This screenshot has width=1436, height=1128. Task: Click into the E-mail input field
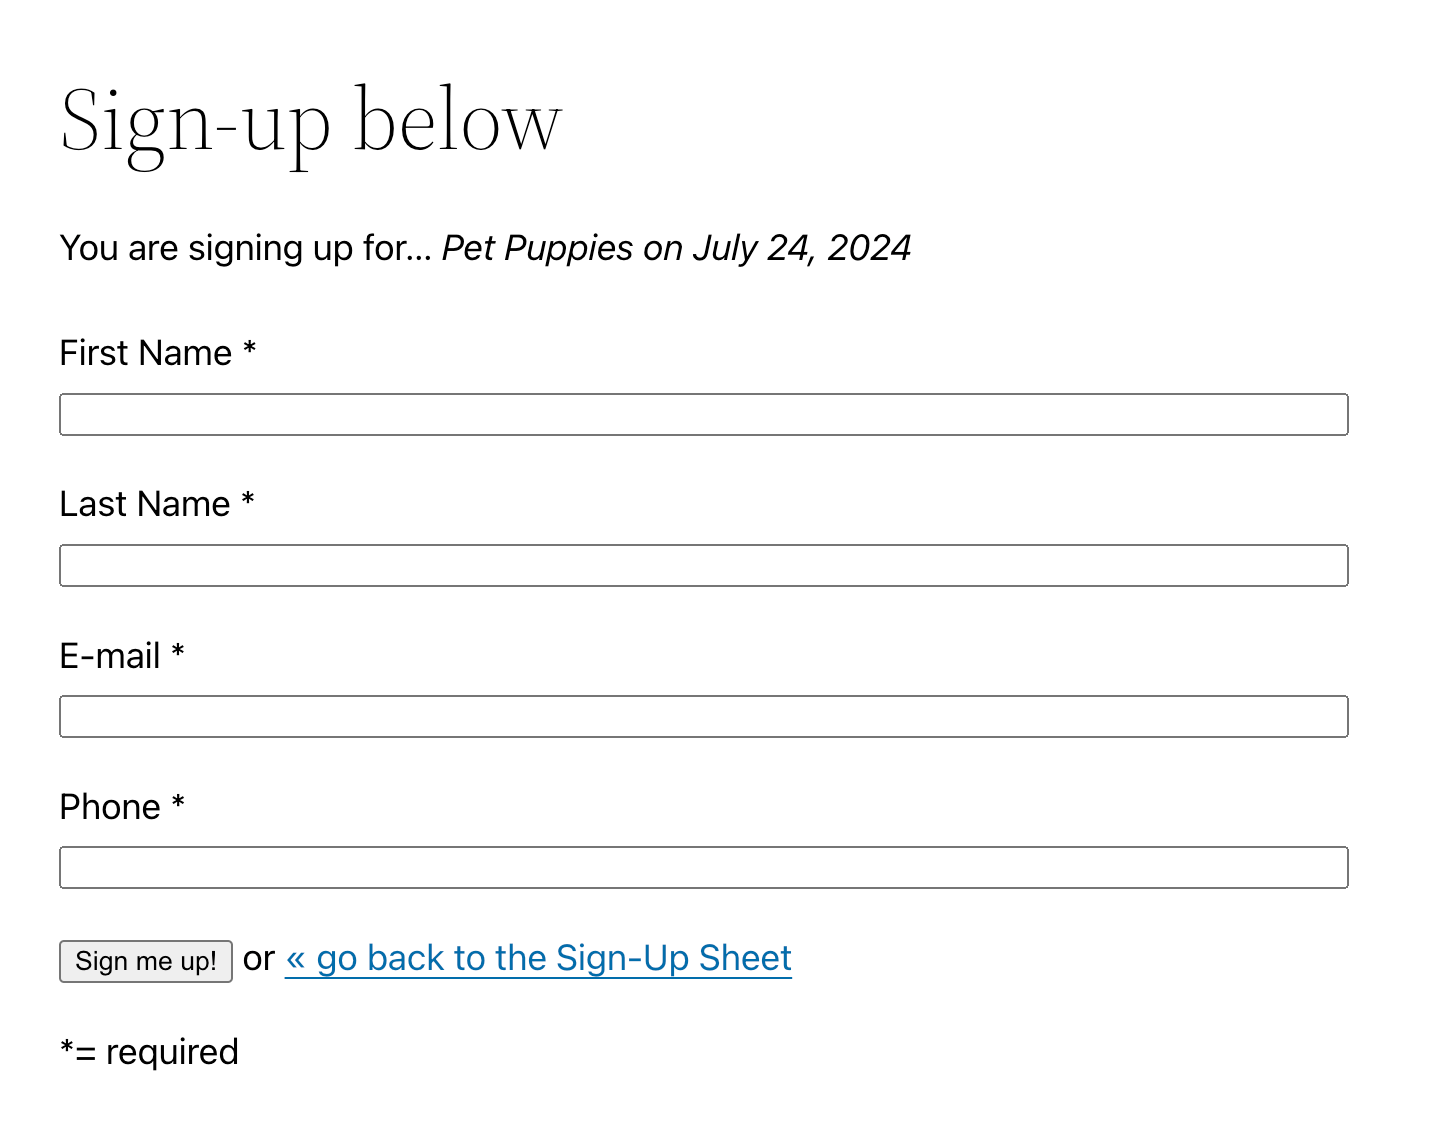coord(703,717)
